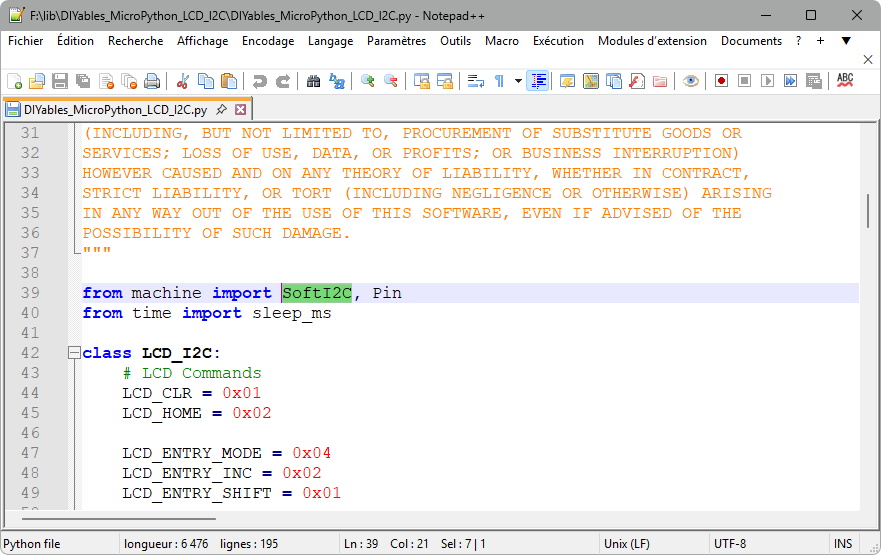881x555 pixels.
Task: Open the Encodage menu
Action: 268,41
